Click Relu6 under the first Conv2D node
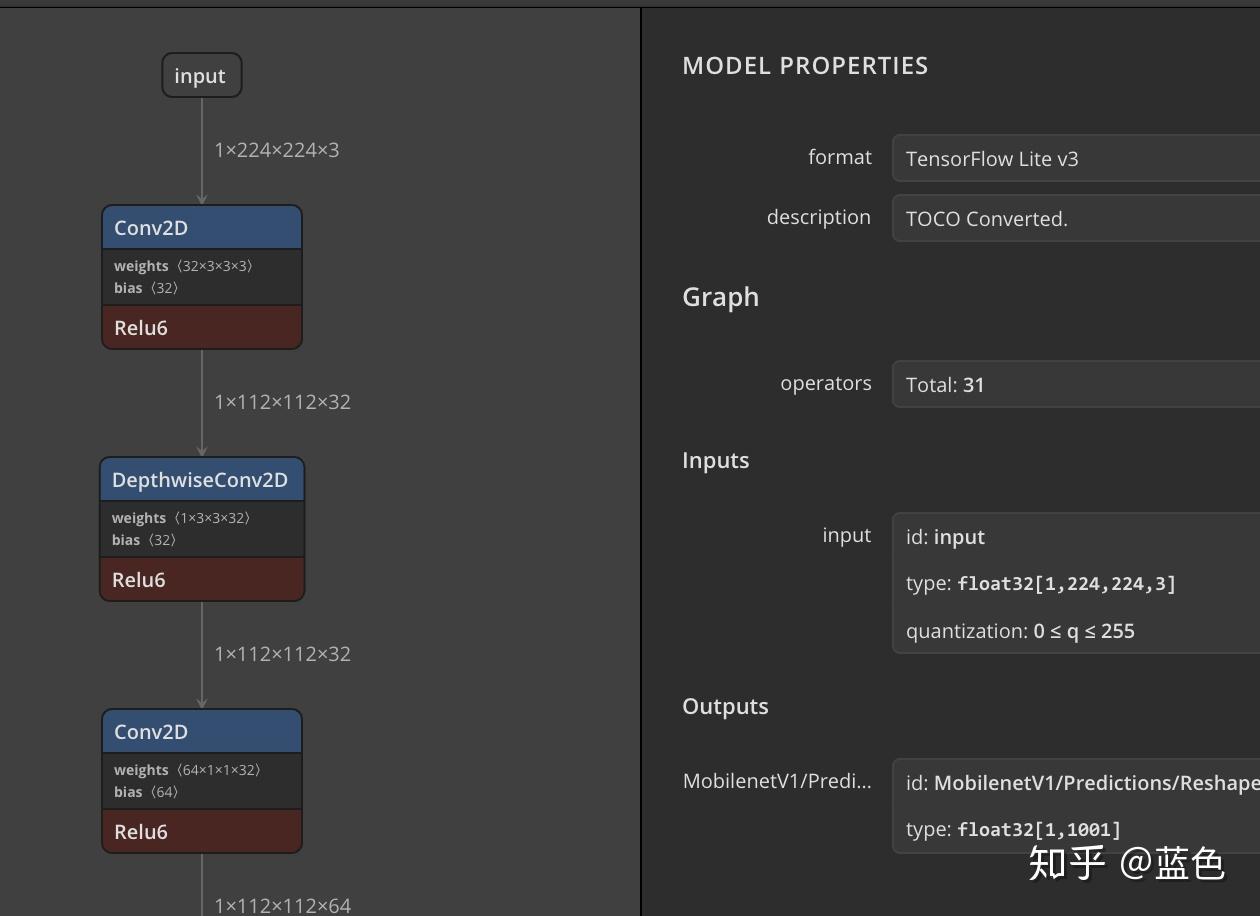The height and width of the screenshot is (916, 1260). point(201,328)
